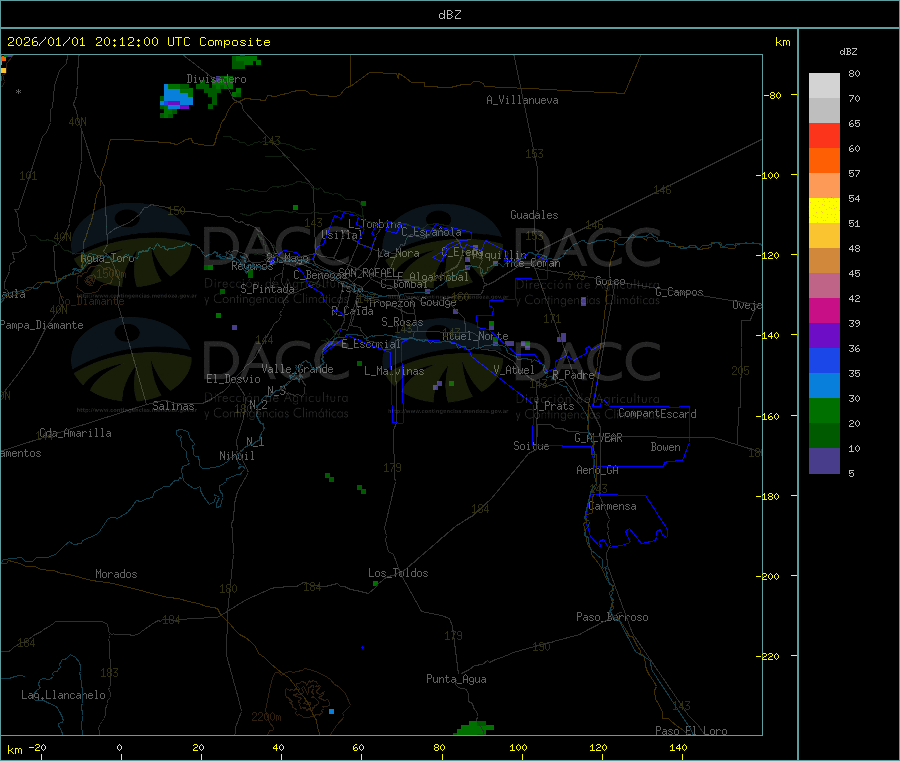Click the L_Malvinas label

[394, 371]
